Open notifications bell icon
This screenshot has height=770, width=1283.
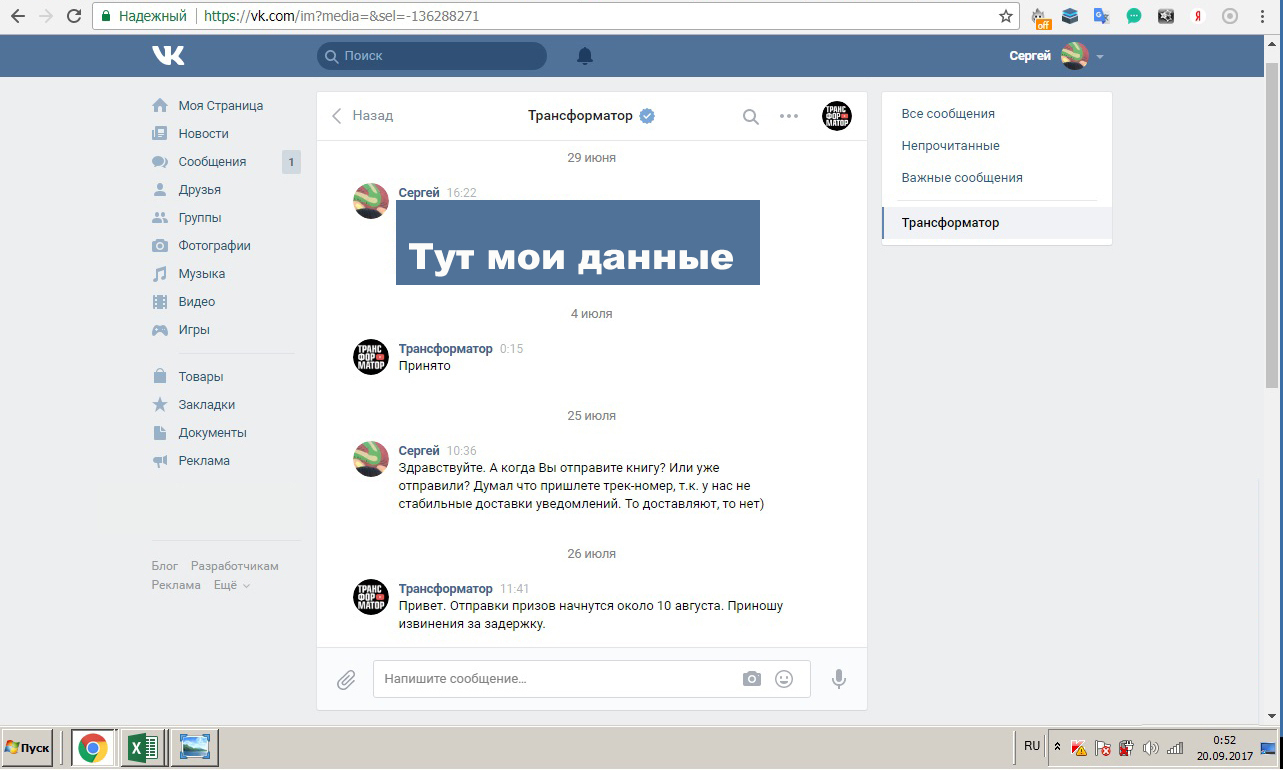coord(585,56)
